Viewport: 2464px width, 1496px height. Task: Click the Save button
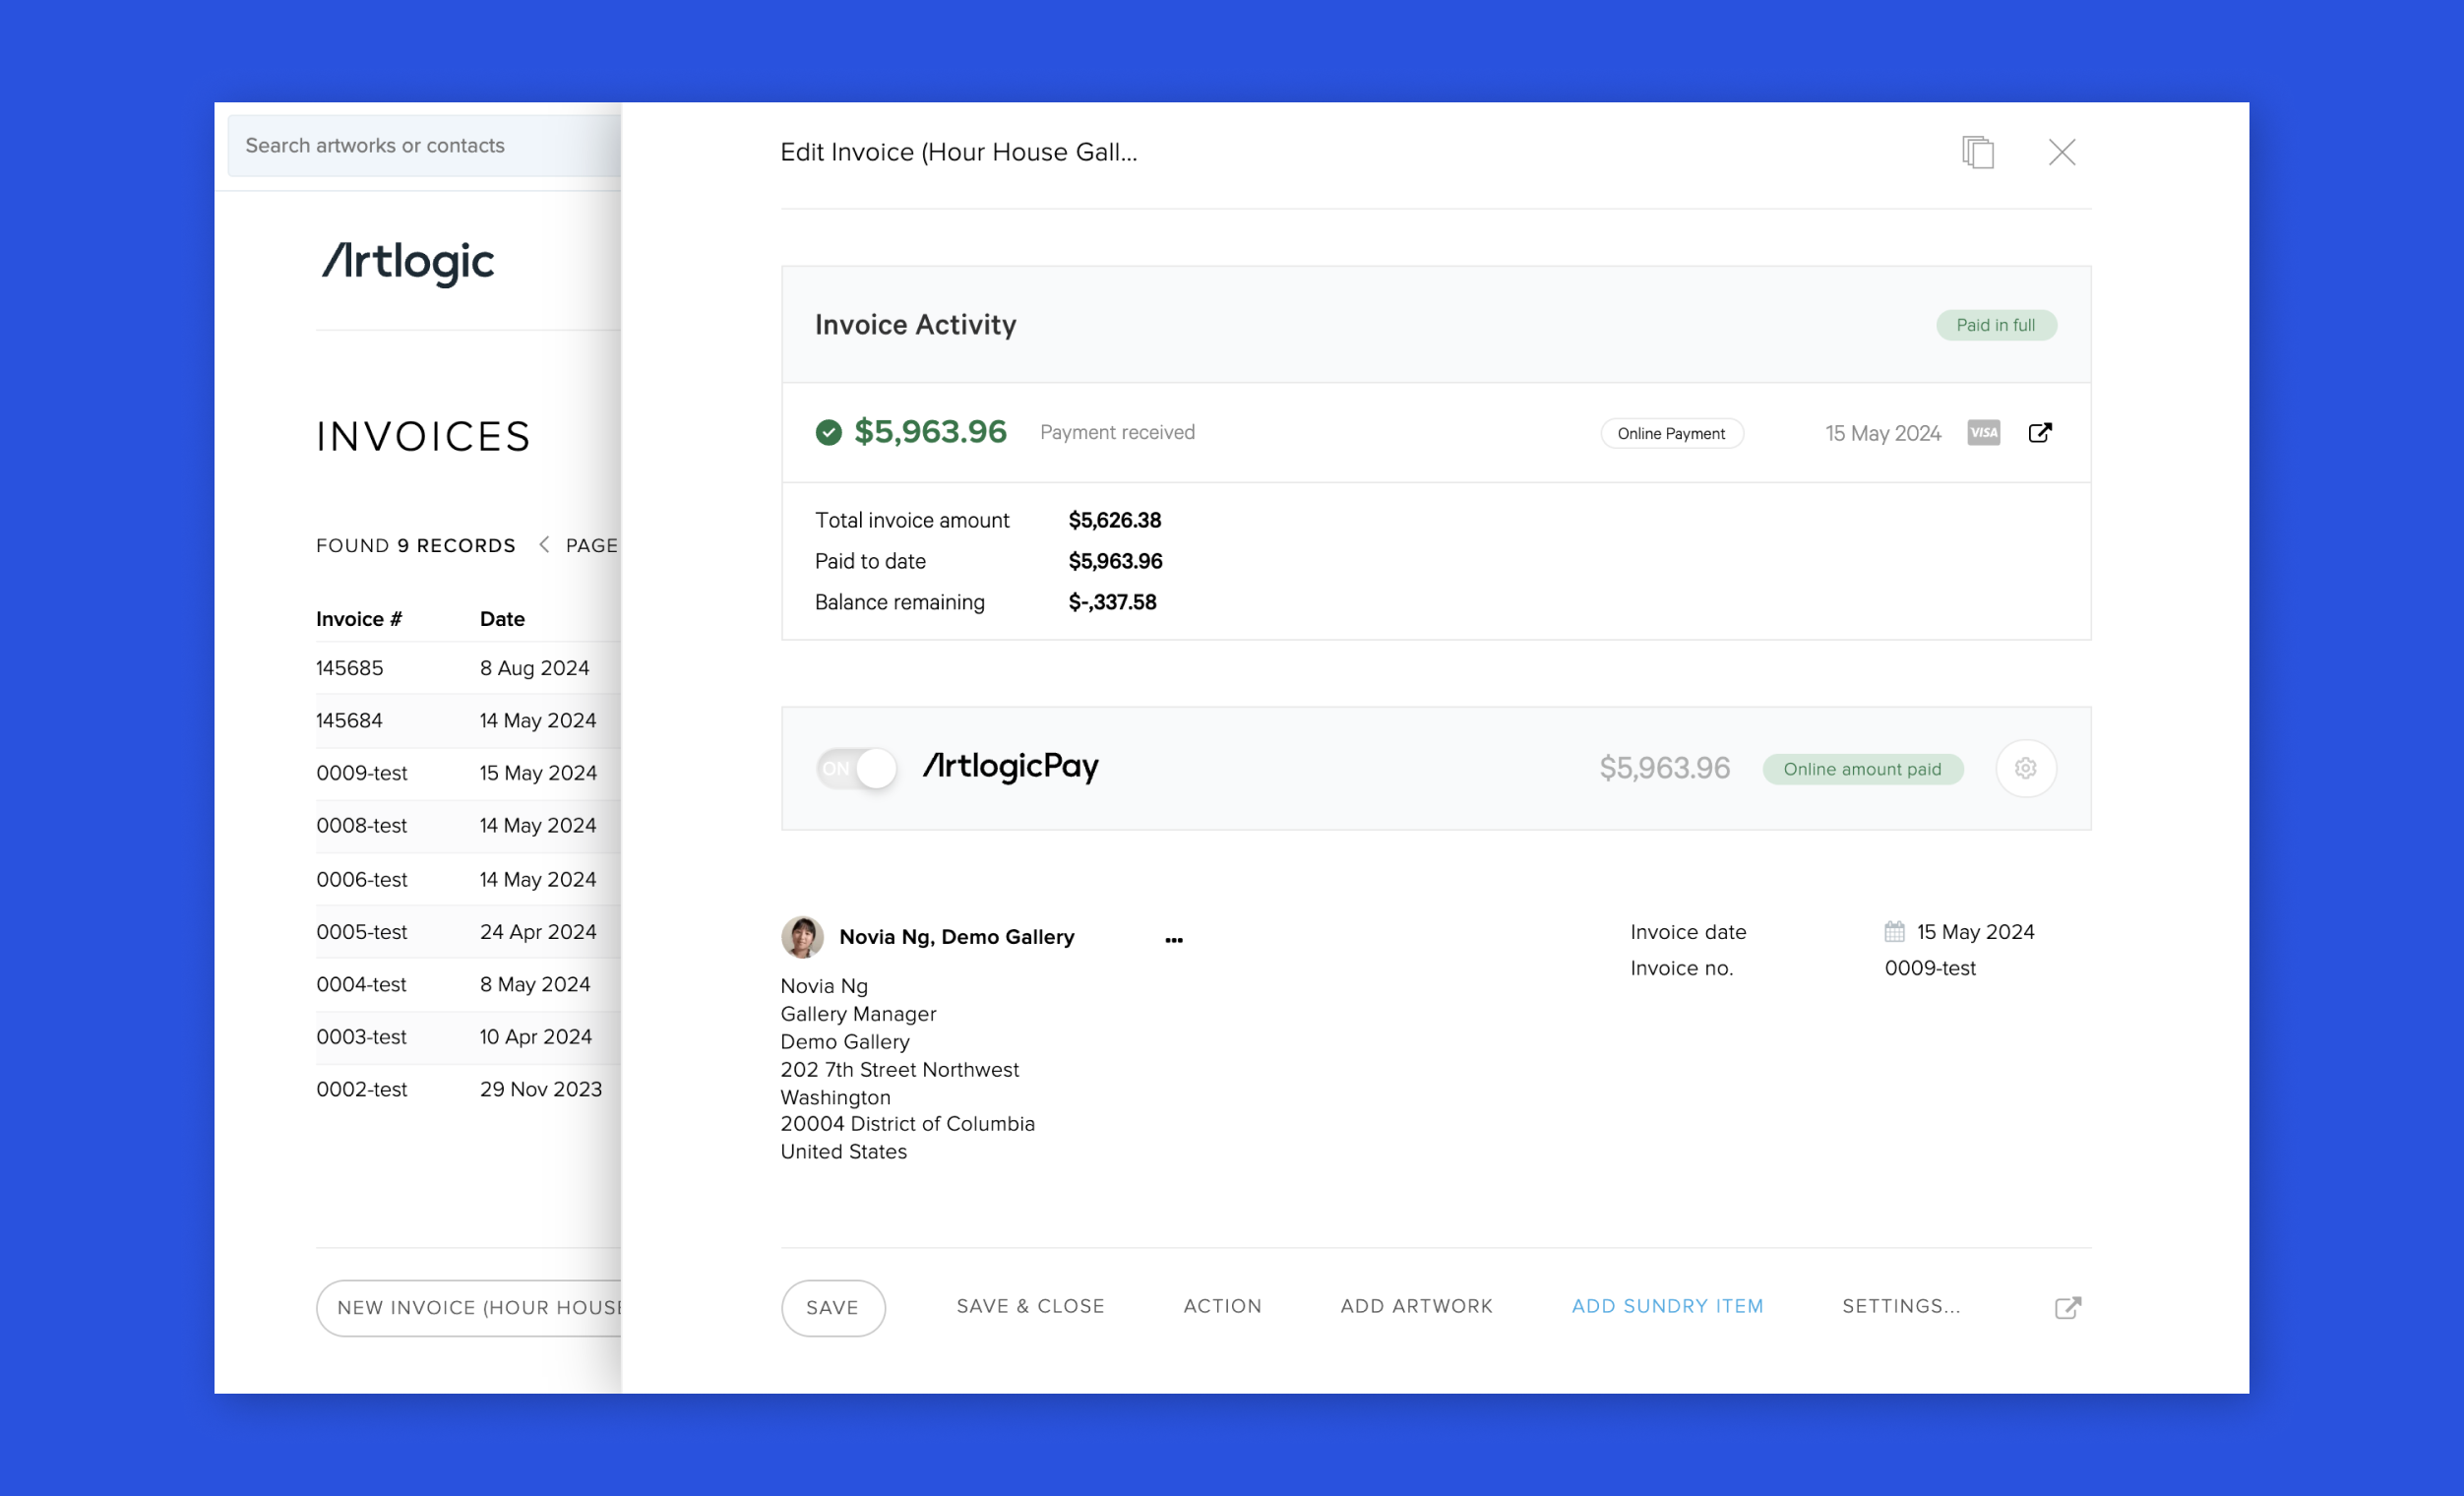[x=832, y=1308]
